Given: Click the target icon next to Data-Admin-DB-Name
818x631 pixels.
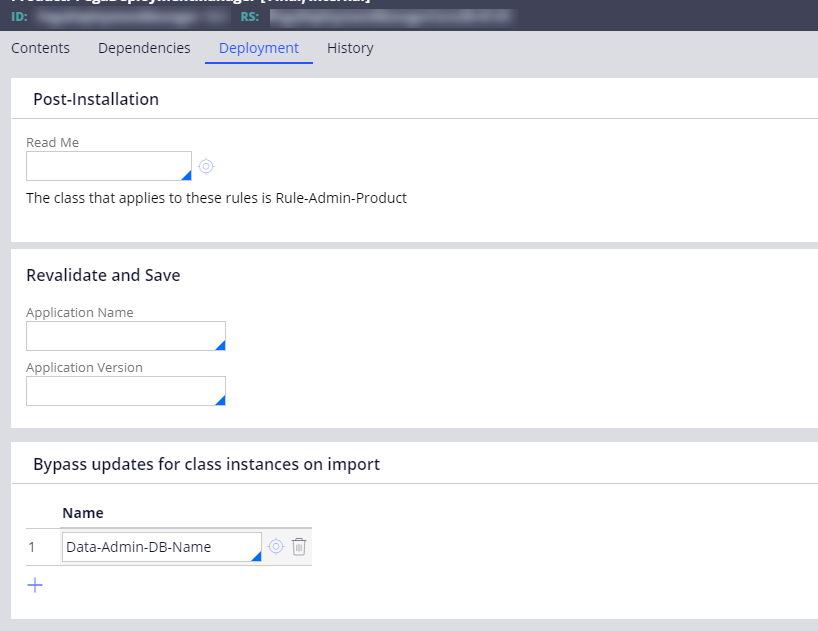Looking at the screenshot, I should [x=276, y=546].
